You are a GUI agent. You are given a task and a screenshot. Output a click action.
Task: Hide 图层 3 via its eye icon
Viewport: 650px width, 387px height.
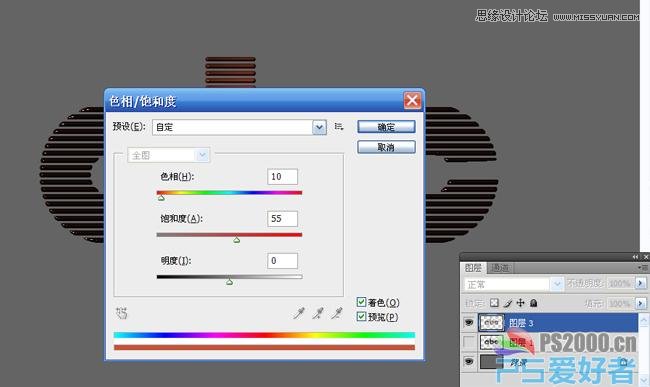click(x=469, y=322)
